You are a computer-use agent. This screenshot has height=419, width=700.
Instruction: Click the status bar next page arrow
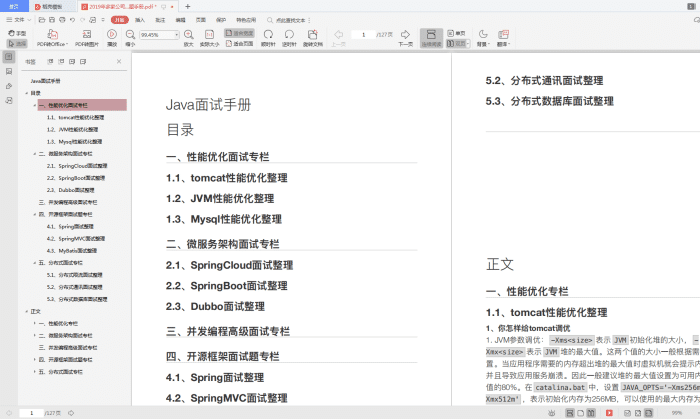[x=71, y=413]
